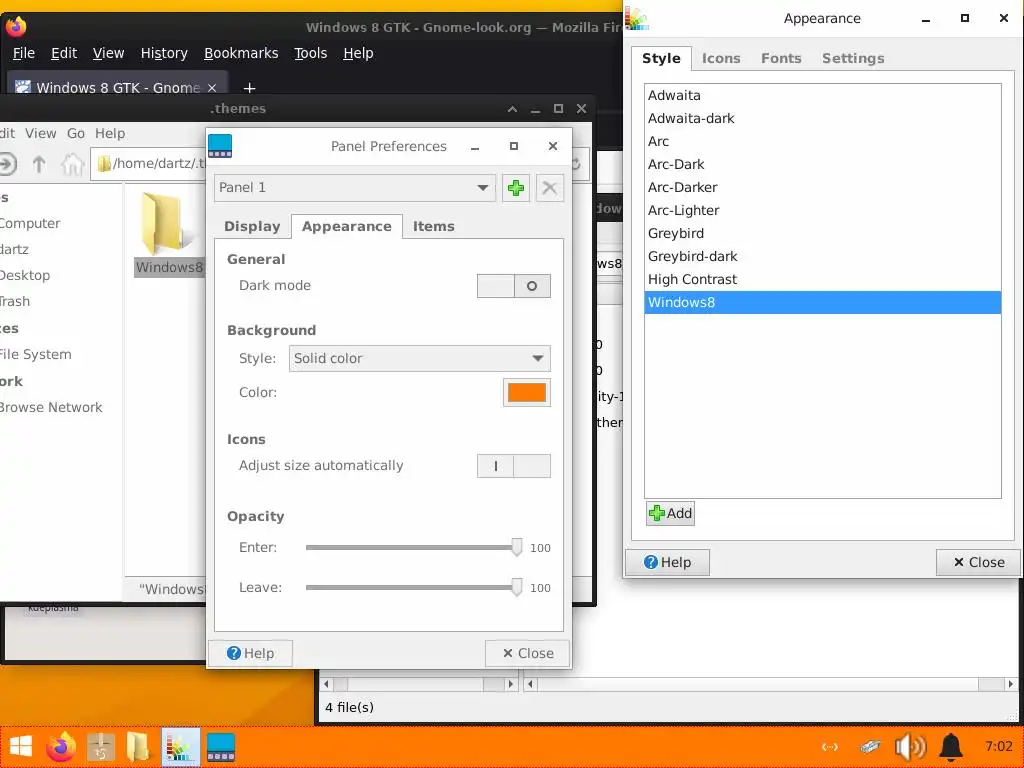The image size is (1024, 768).
Task: Open Firefox File menu
Action: pos(24,54)
